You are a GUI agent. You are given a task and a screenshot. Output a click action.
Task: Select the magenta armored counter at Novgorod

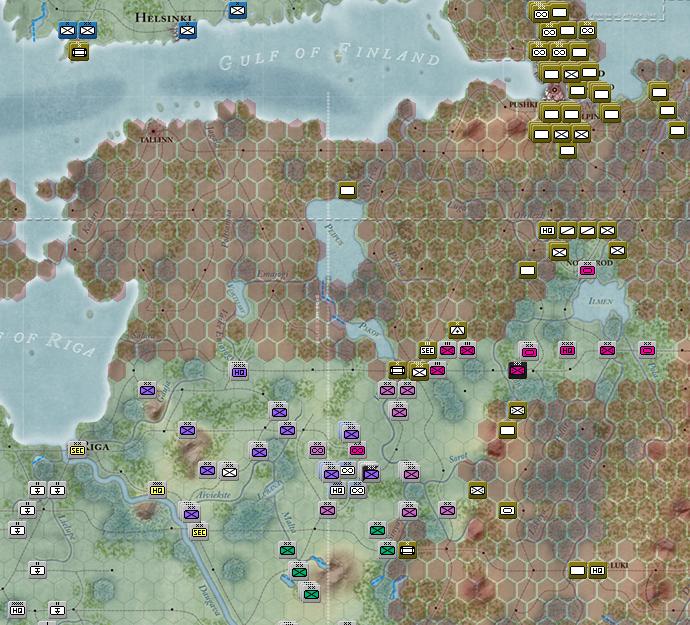click(587, 270)
